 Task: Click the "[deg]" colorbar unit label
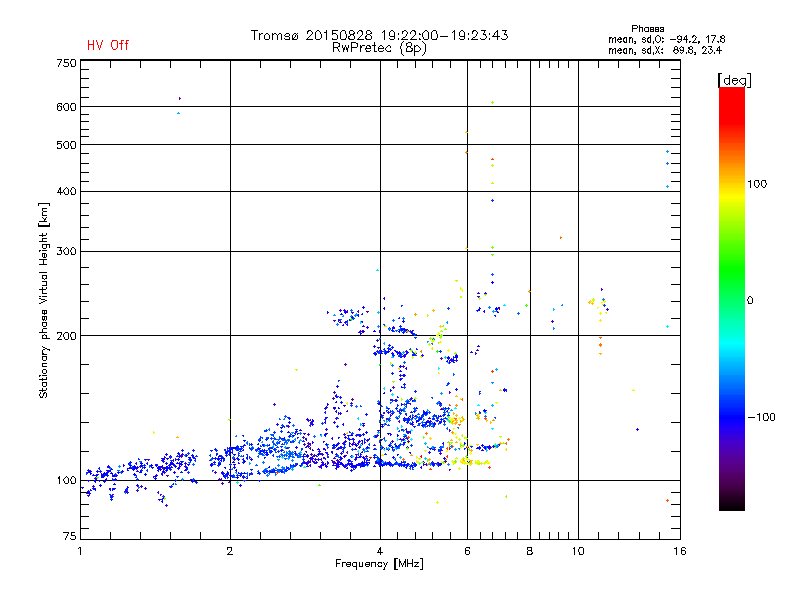point(734,80)
